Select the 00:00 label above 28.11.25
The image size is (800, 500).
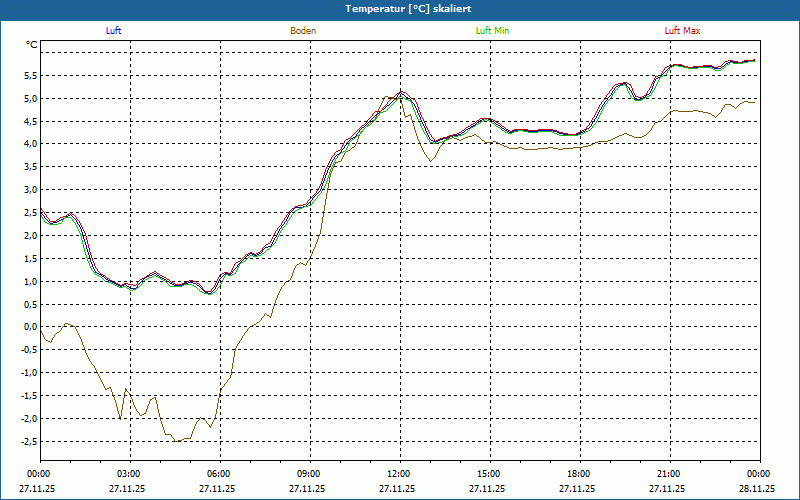(x=758, y=474)
